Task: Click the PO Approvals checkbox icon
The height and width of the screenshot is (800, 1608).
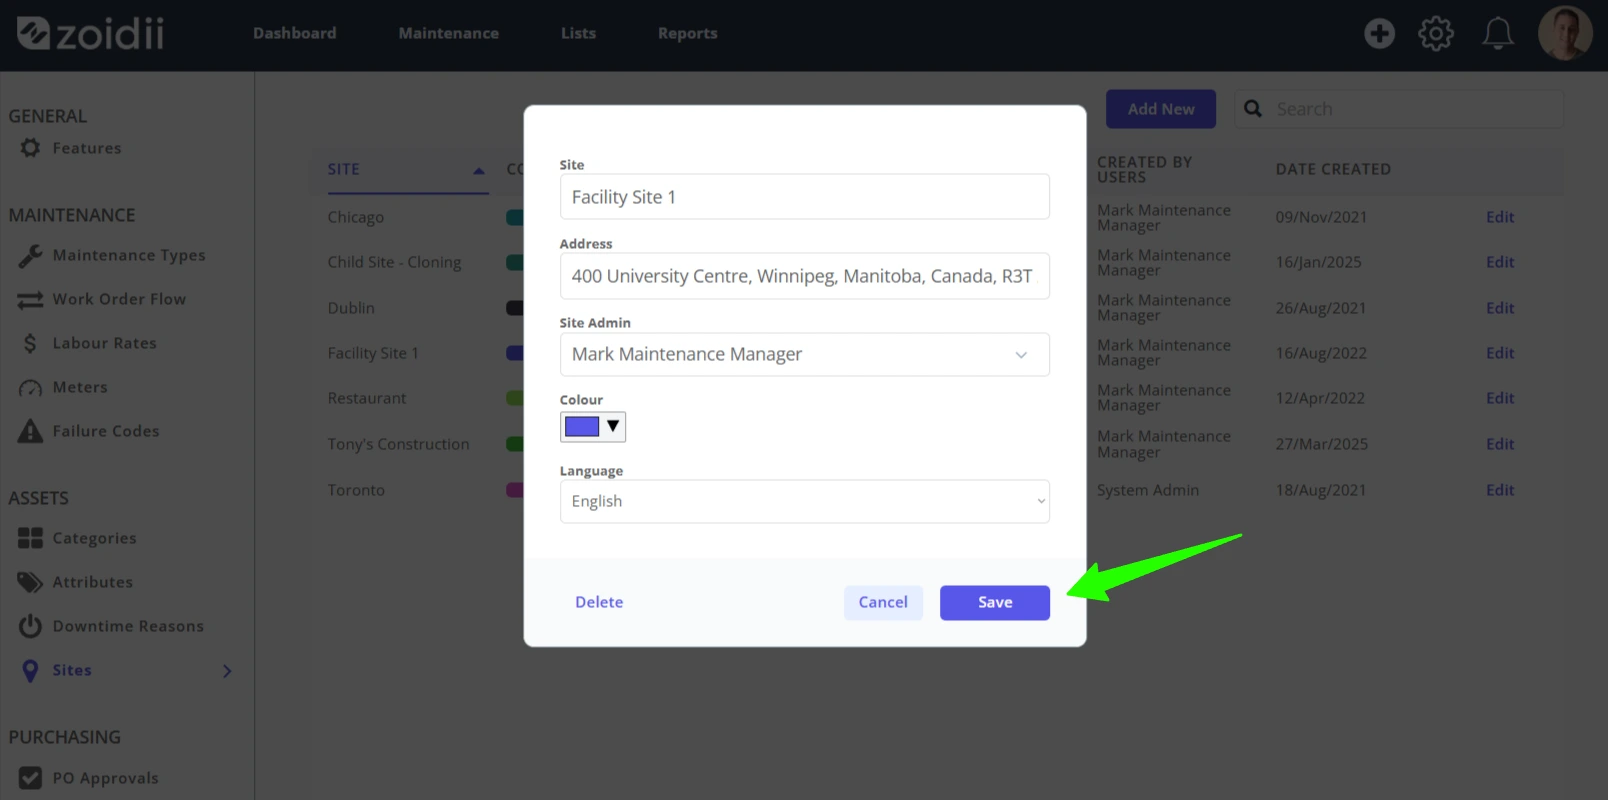Action: 30,778
